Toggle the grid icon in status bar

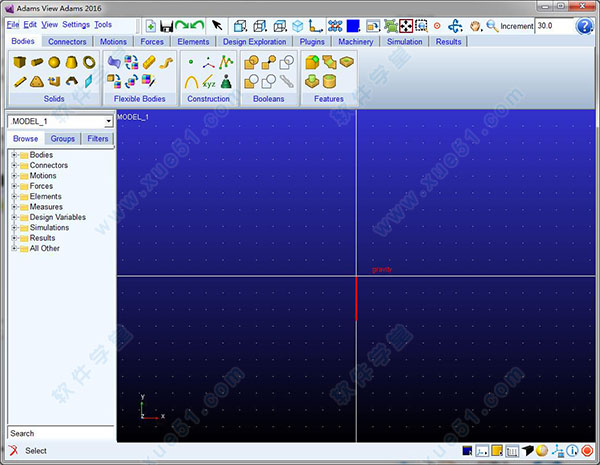coord(512,452)
